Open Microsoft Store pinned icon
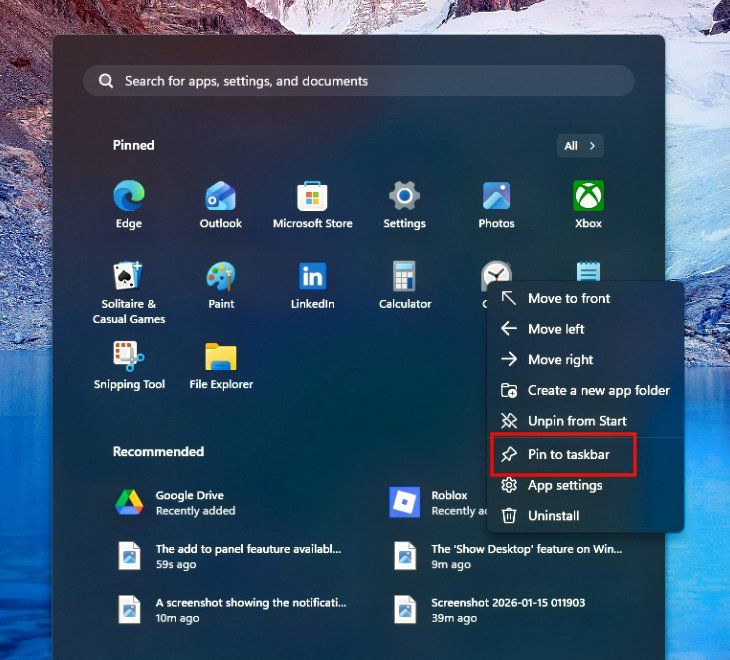 [312, 205]
